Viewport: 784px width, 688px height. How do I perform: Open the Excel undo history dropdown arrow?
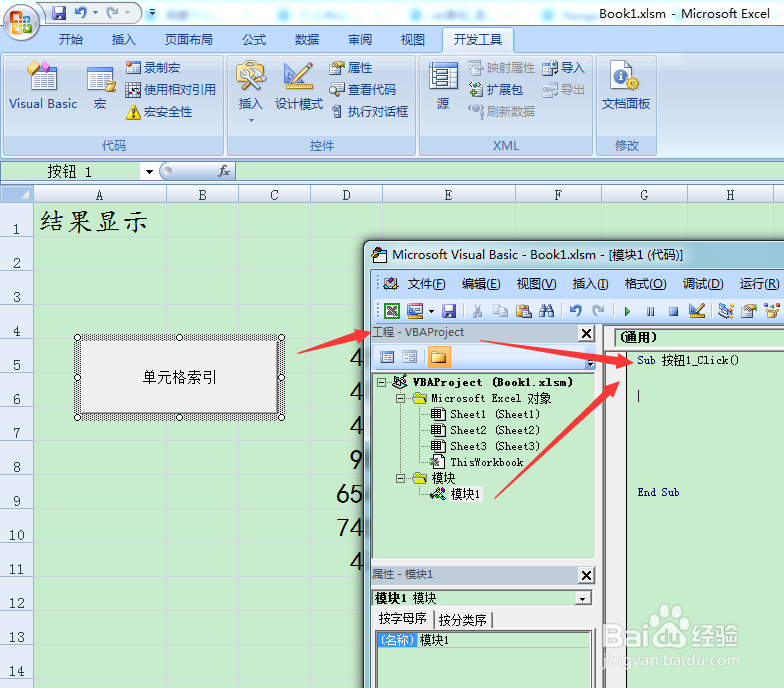(95, 12)
